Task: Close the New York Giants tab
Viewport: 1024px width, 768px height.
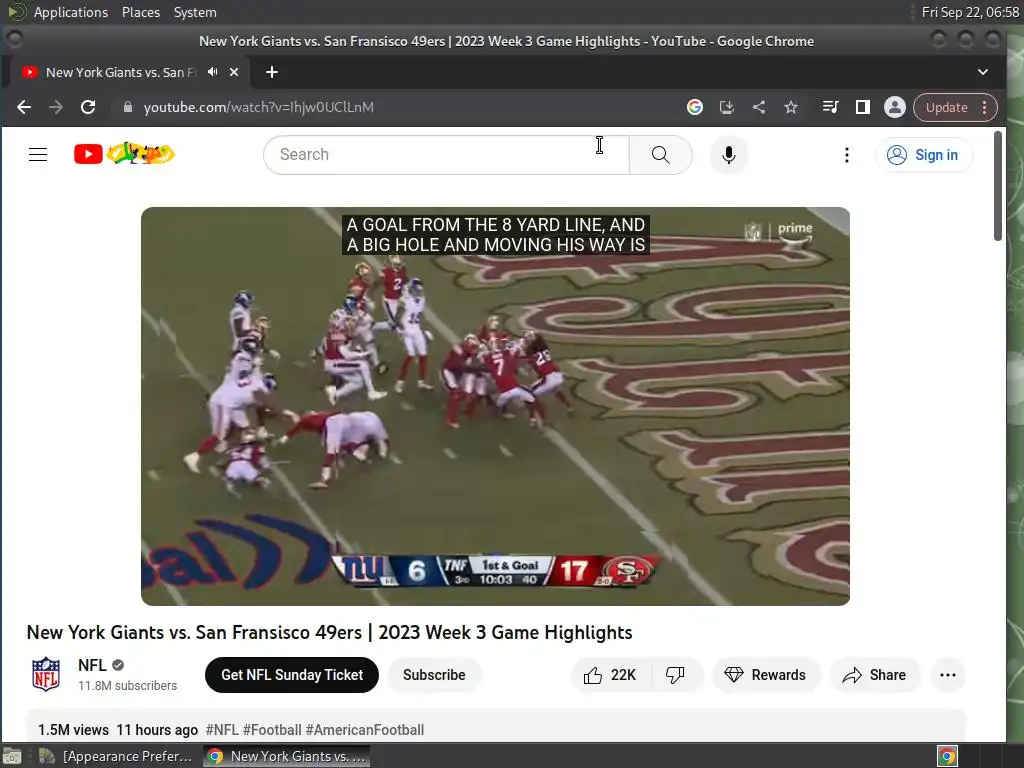Action: click(234, 72)
